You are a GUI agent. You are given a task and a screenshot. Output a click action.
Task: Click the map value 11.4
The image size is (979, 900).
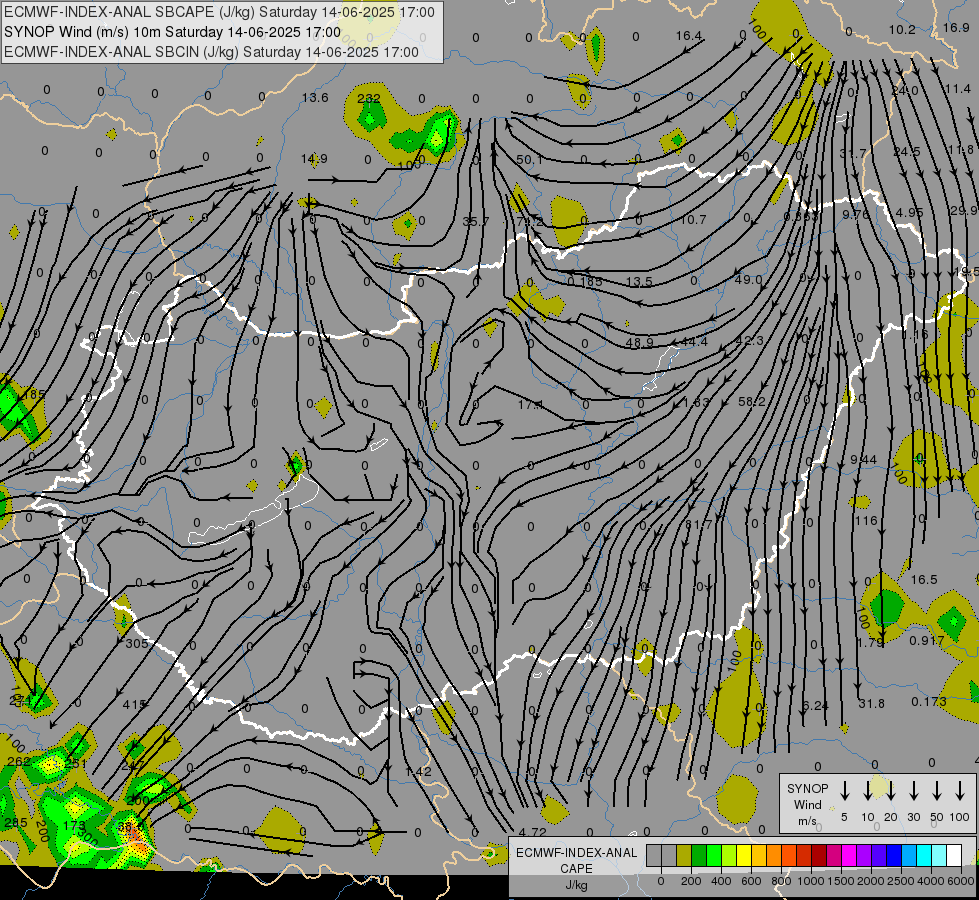pyautogui.click(x=958, y=89)
